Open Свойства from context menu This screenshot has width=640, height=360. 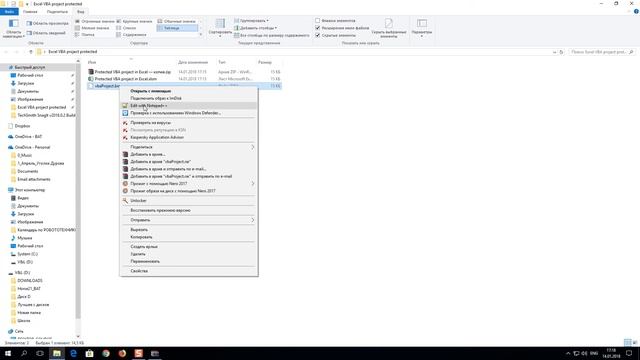(189, 271)
